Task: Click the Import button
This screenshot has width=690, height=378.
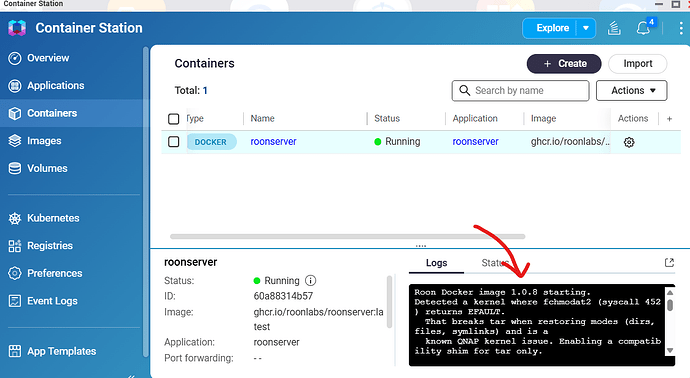Action: tap(638, 64)
